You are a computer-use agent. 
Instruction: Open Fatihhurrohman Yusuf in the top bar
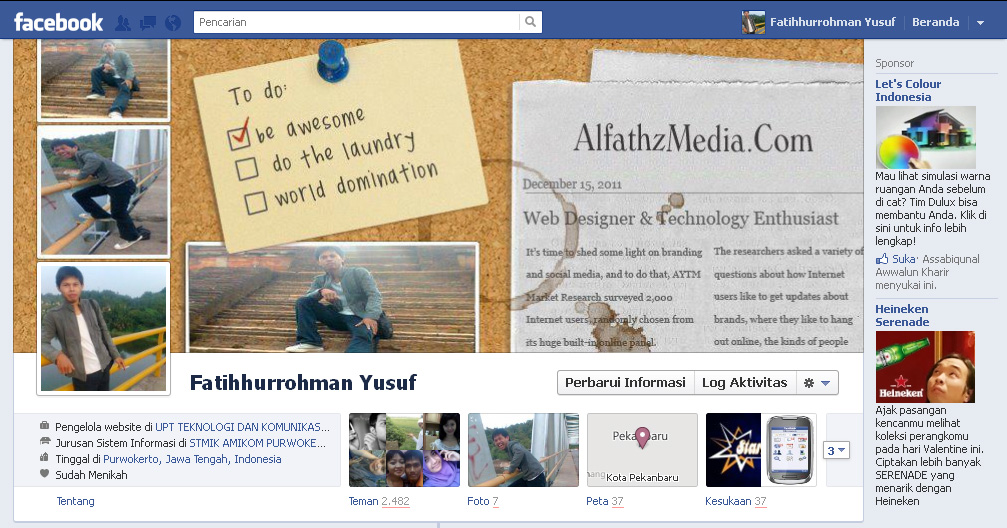(832, 22)
